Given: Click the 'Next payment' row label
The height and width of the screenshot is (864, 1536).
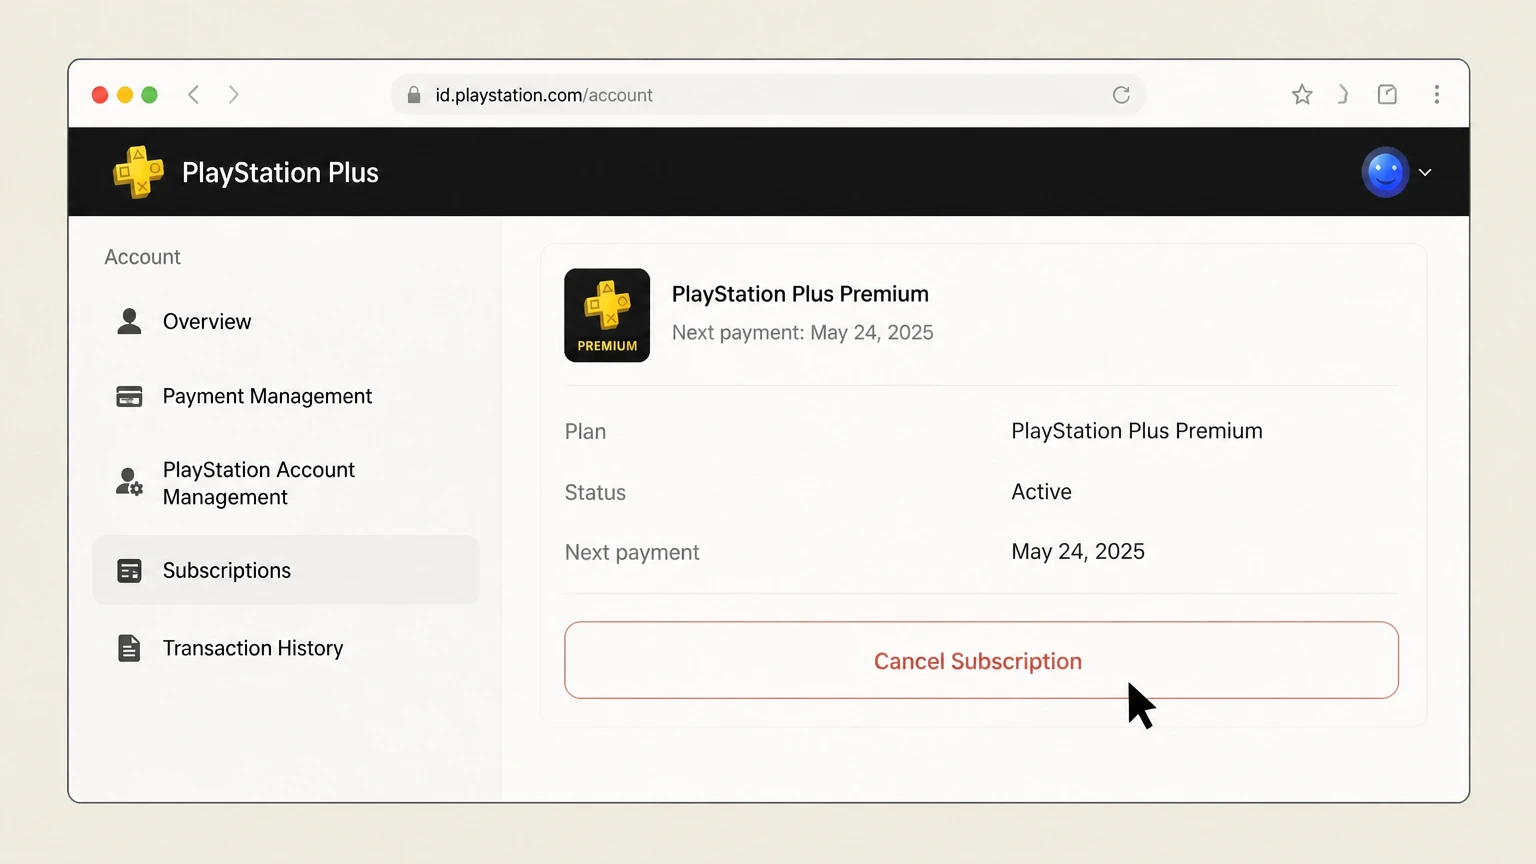Looking at the screenshot, I should click(x=632, y=552).
